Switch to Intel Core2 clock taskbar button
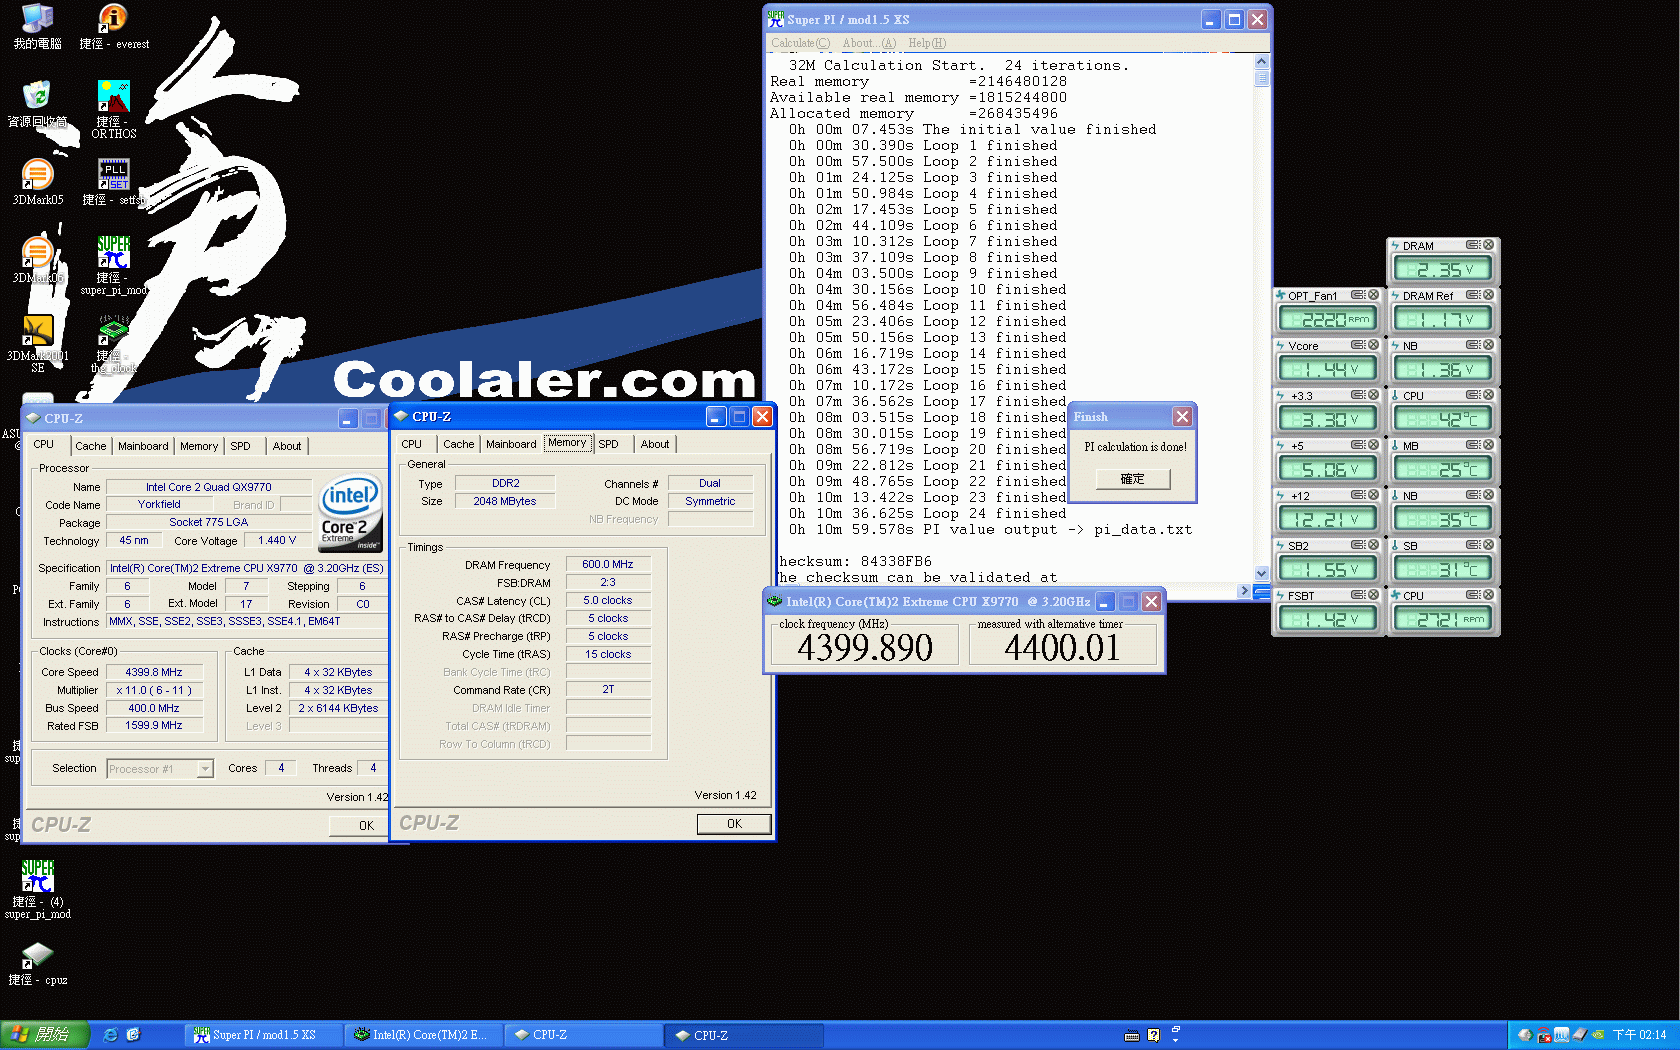Image resolution: width=1680 pixels, height=1050 pixels. click(422, 1035)
